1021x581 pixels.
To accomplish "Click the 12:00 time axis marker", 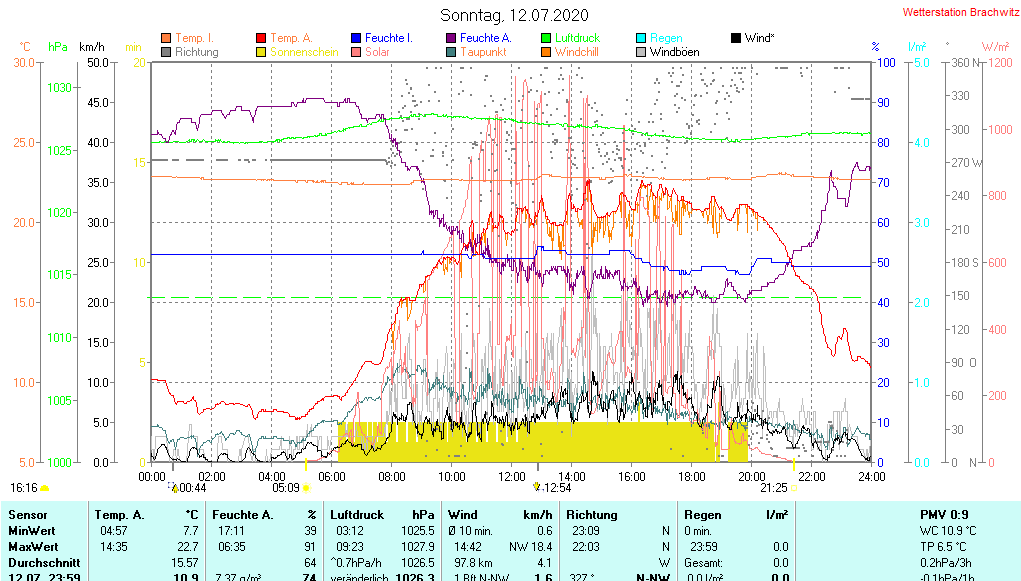I will coord(512,476).
